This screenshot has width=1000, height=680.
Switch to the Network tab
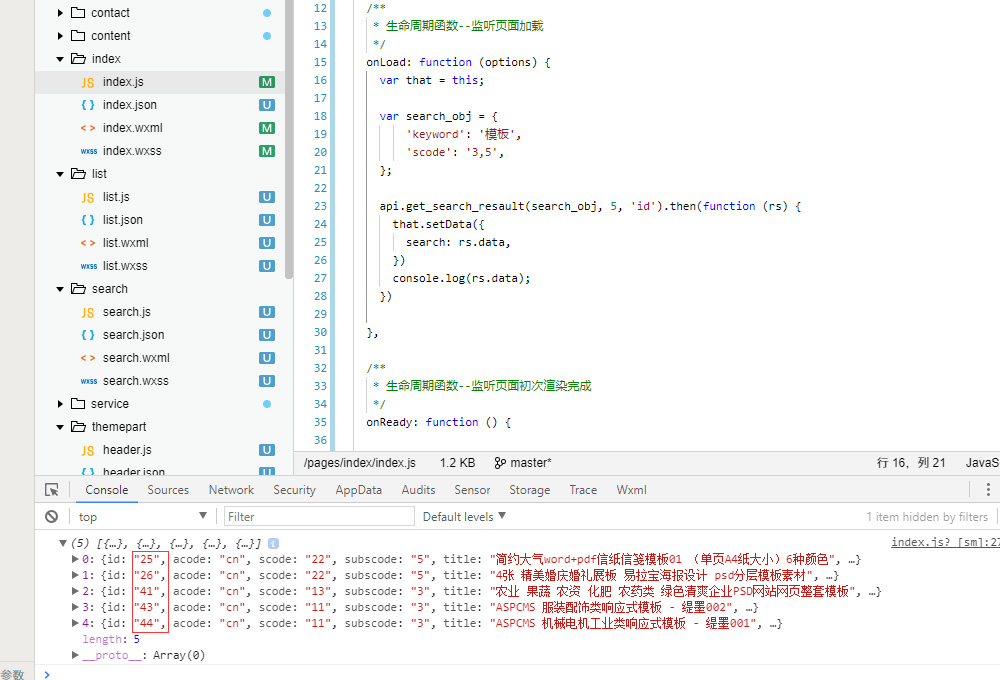[231, 490]
